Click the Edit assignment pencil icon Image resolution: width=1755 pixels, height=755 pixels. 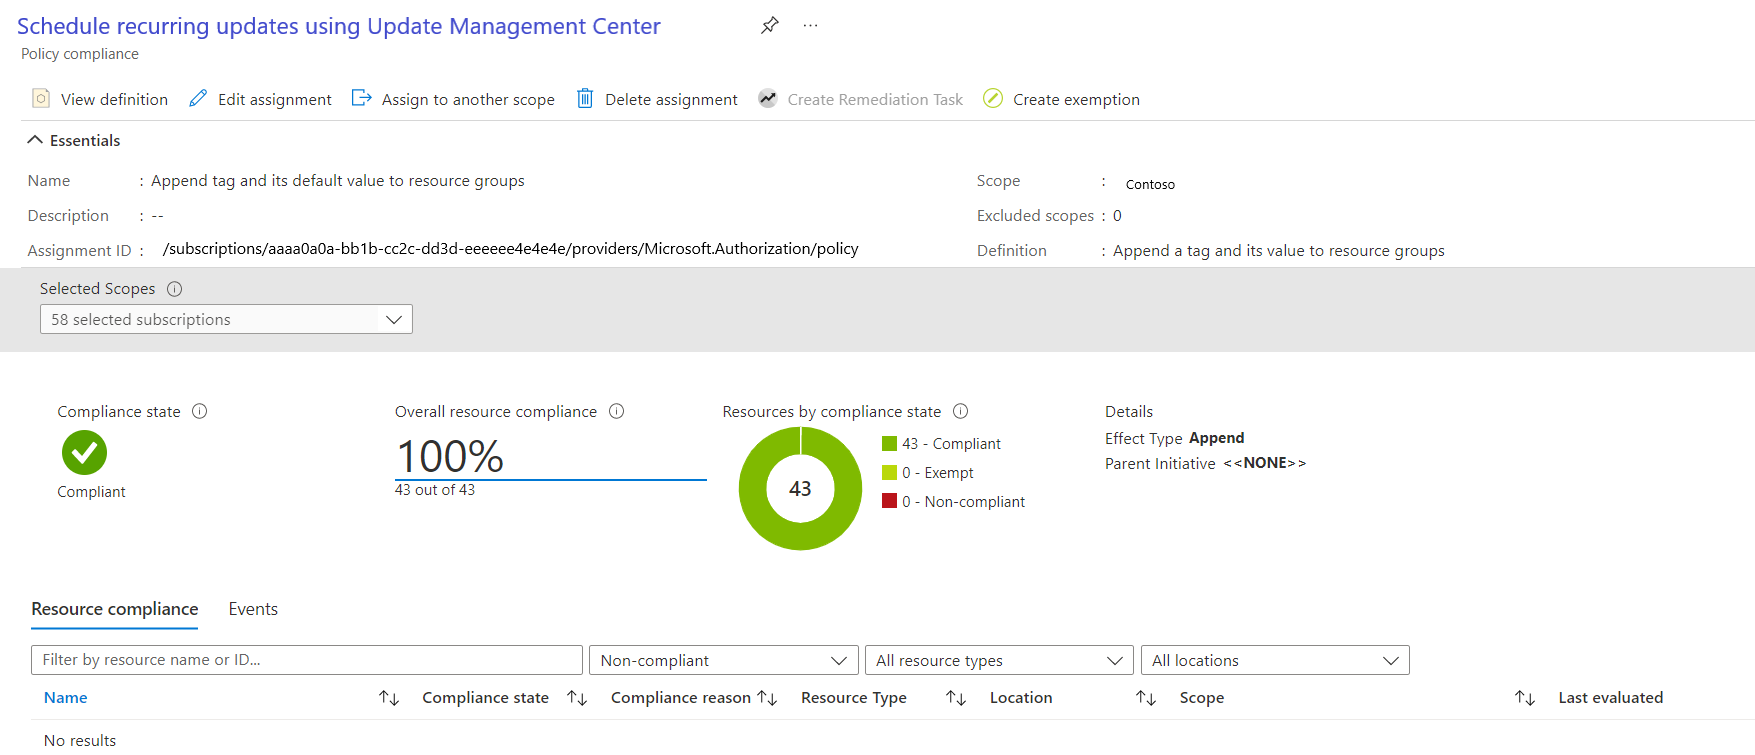[198, 98]
